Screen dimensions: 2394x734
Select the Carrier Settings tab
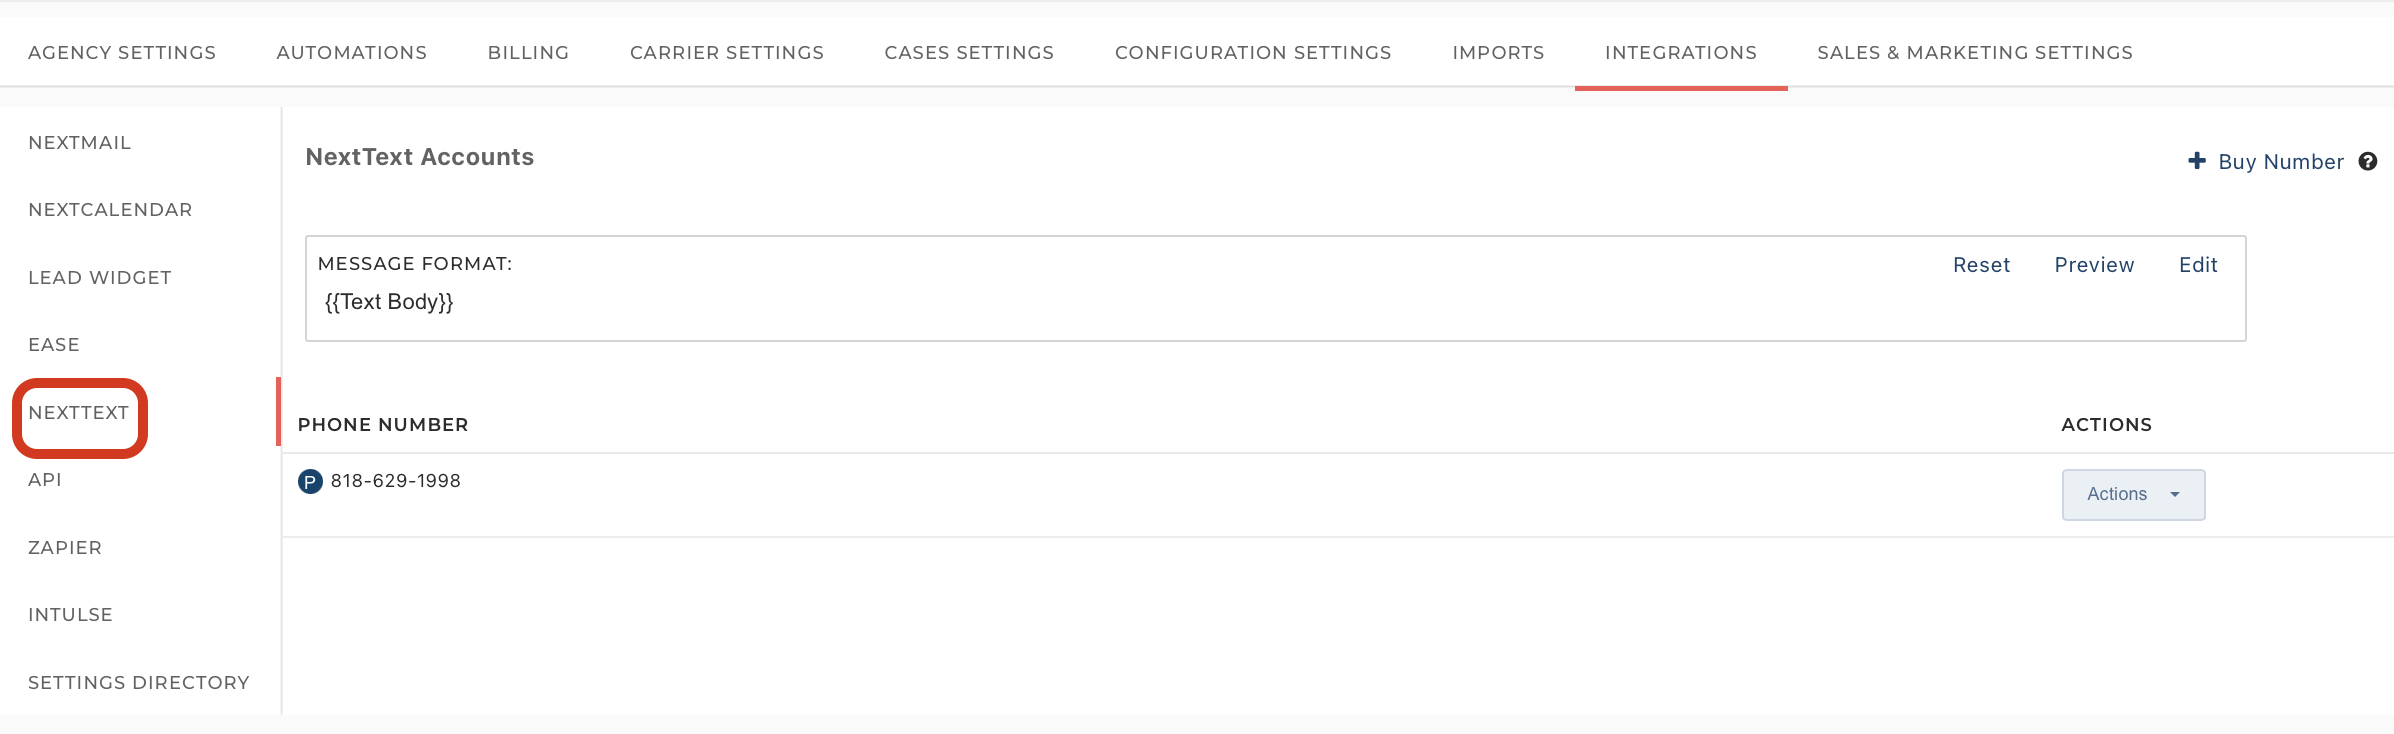pos(727,52)
